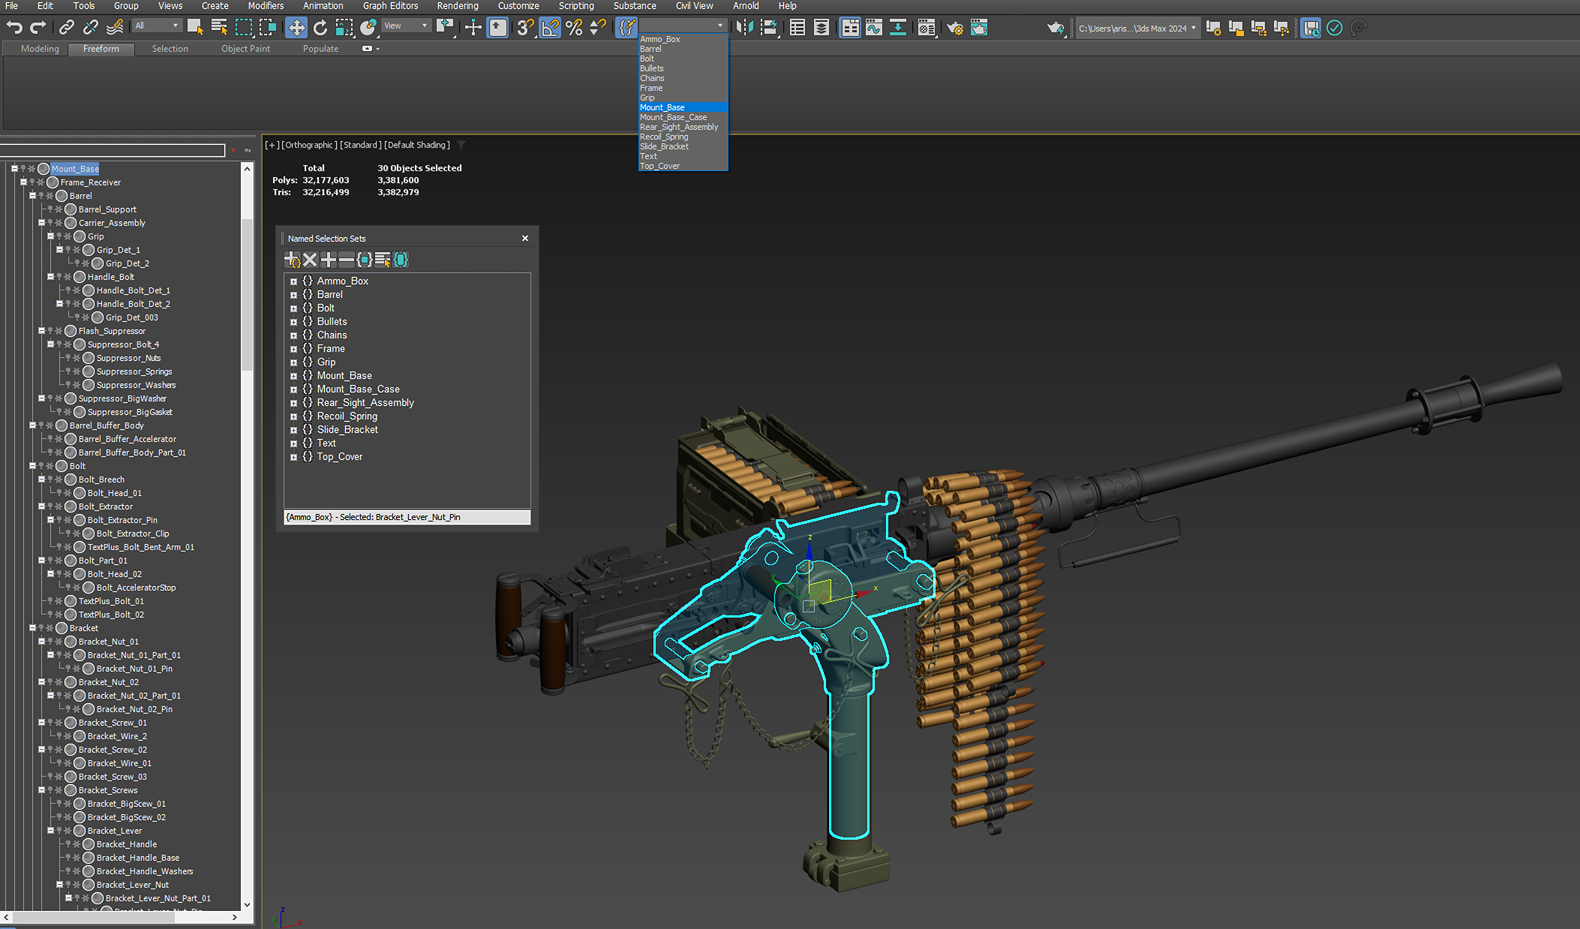Select the Move tool in main toolbar
The width and height of the screenshot is (1580, 929).
click(x=296, y=28)
